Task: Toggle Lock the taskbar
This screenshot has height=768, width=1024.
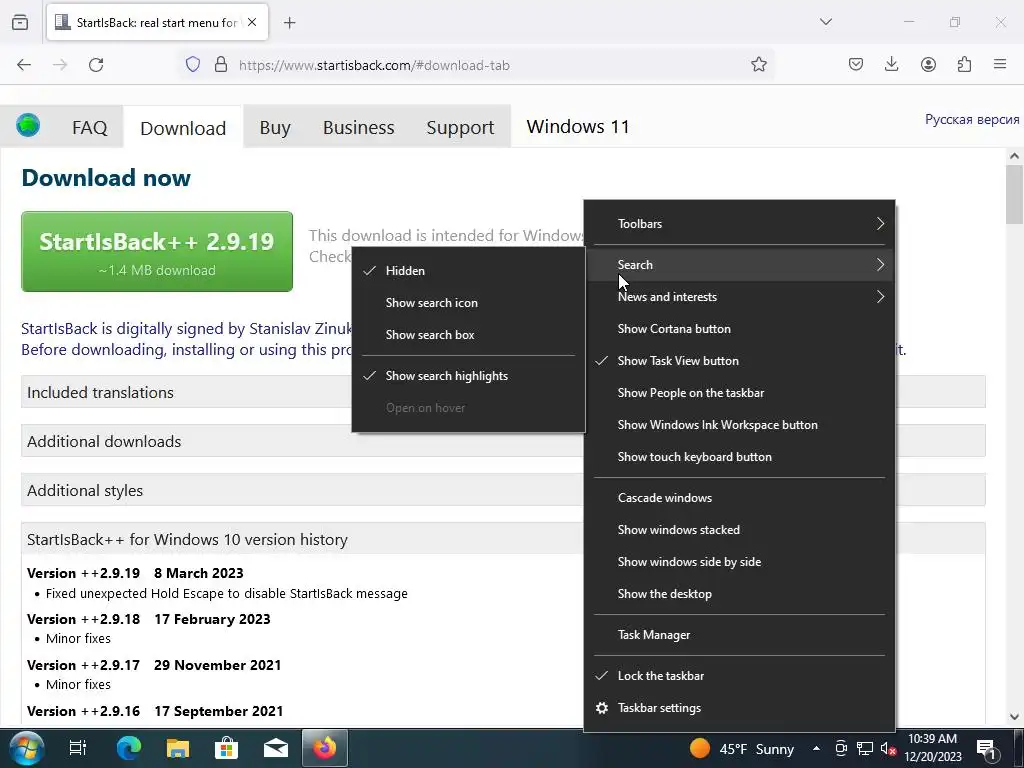Action: click(x=739, y=676)
